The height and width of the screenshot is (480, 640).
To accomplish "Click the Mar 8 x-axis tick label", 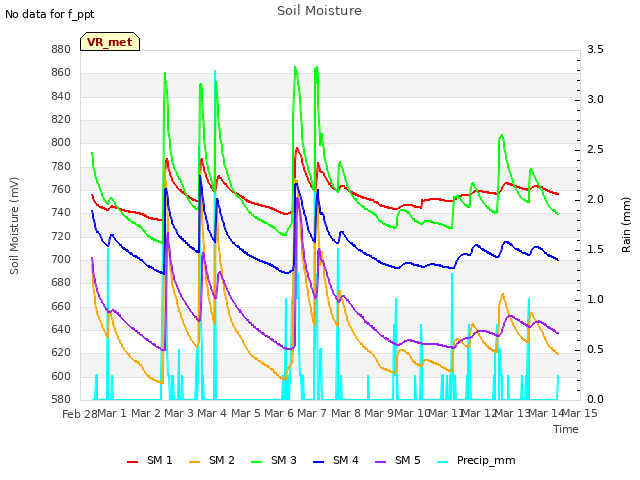I will click(346, 413).
